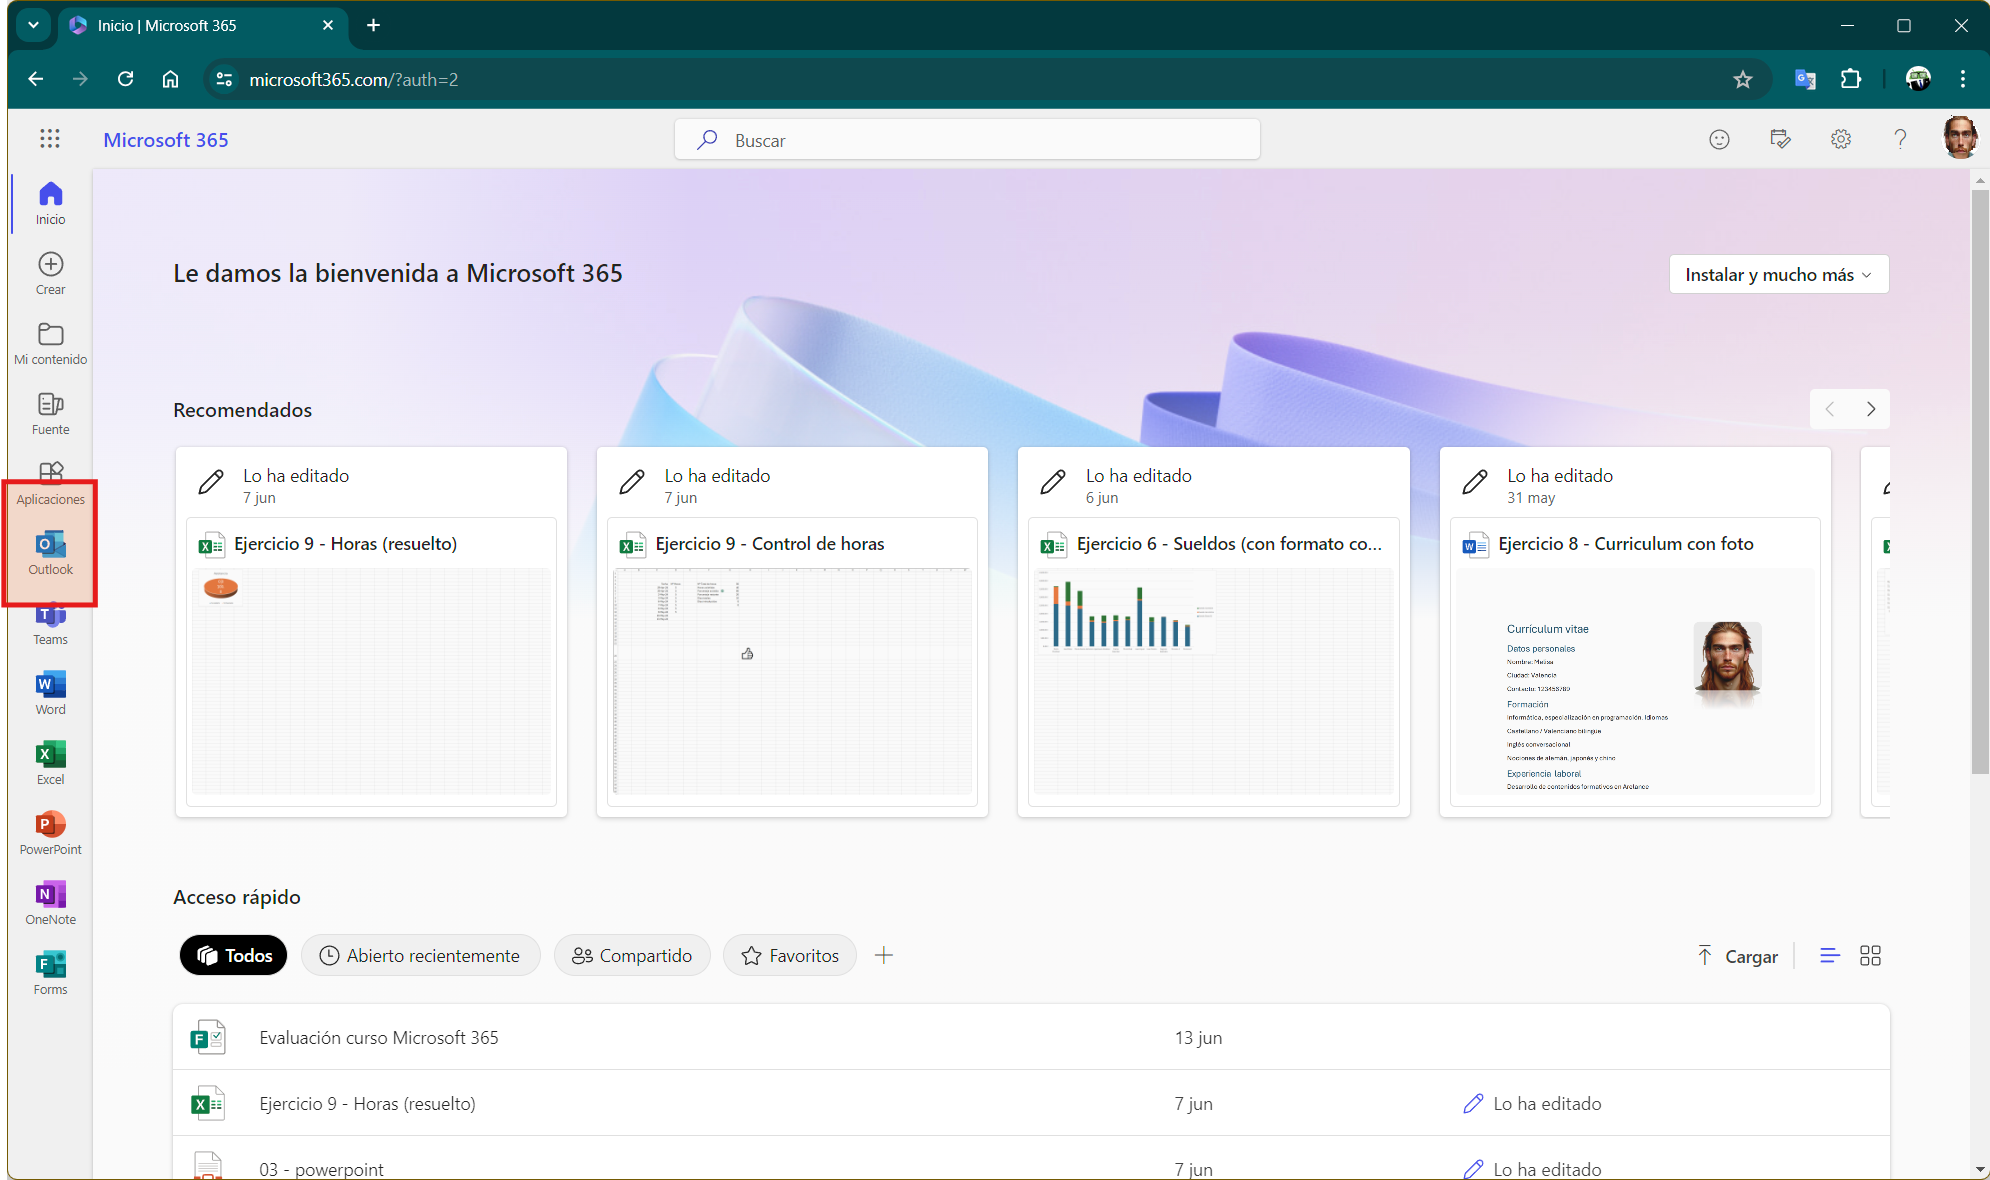Open the tab search dropdown arrow
The width and height of the screenshot is (1990, 1180).
[33, 25]
